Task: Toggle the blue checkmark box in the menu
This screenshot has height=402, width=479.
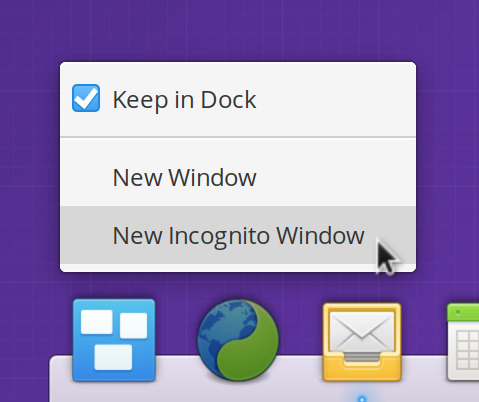Action: coord(86,98)
